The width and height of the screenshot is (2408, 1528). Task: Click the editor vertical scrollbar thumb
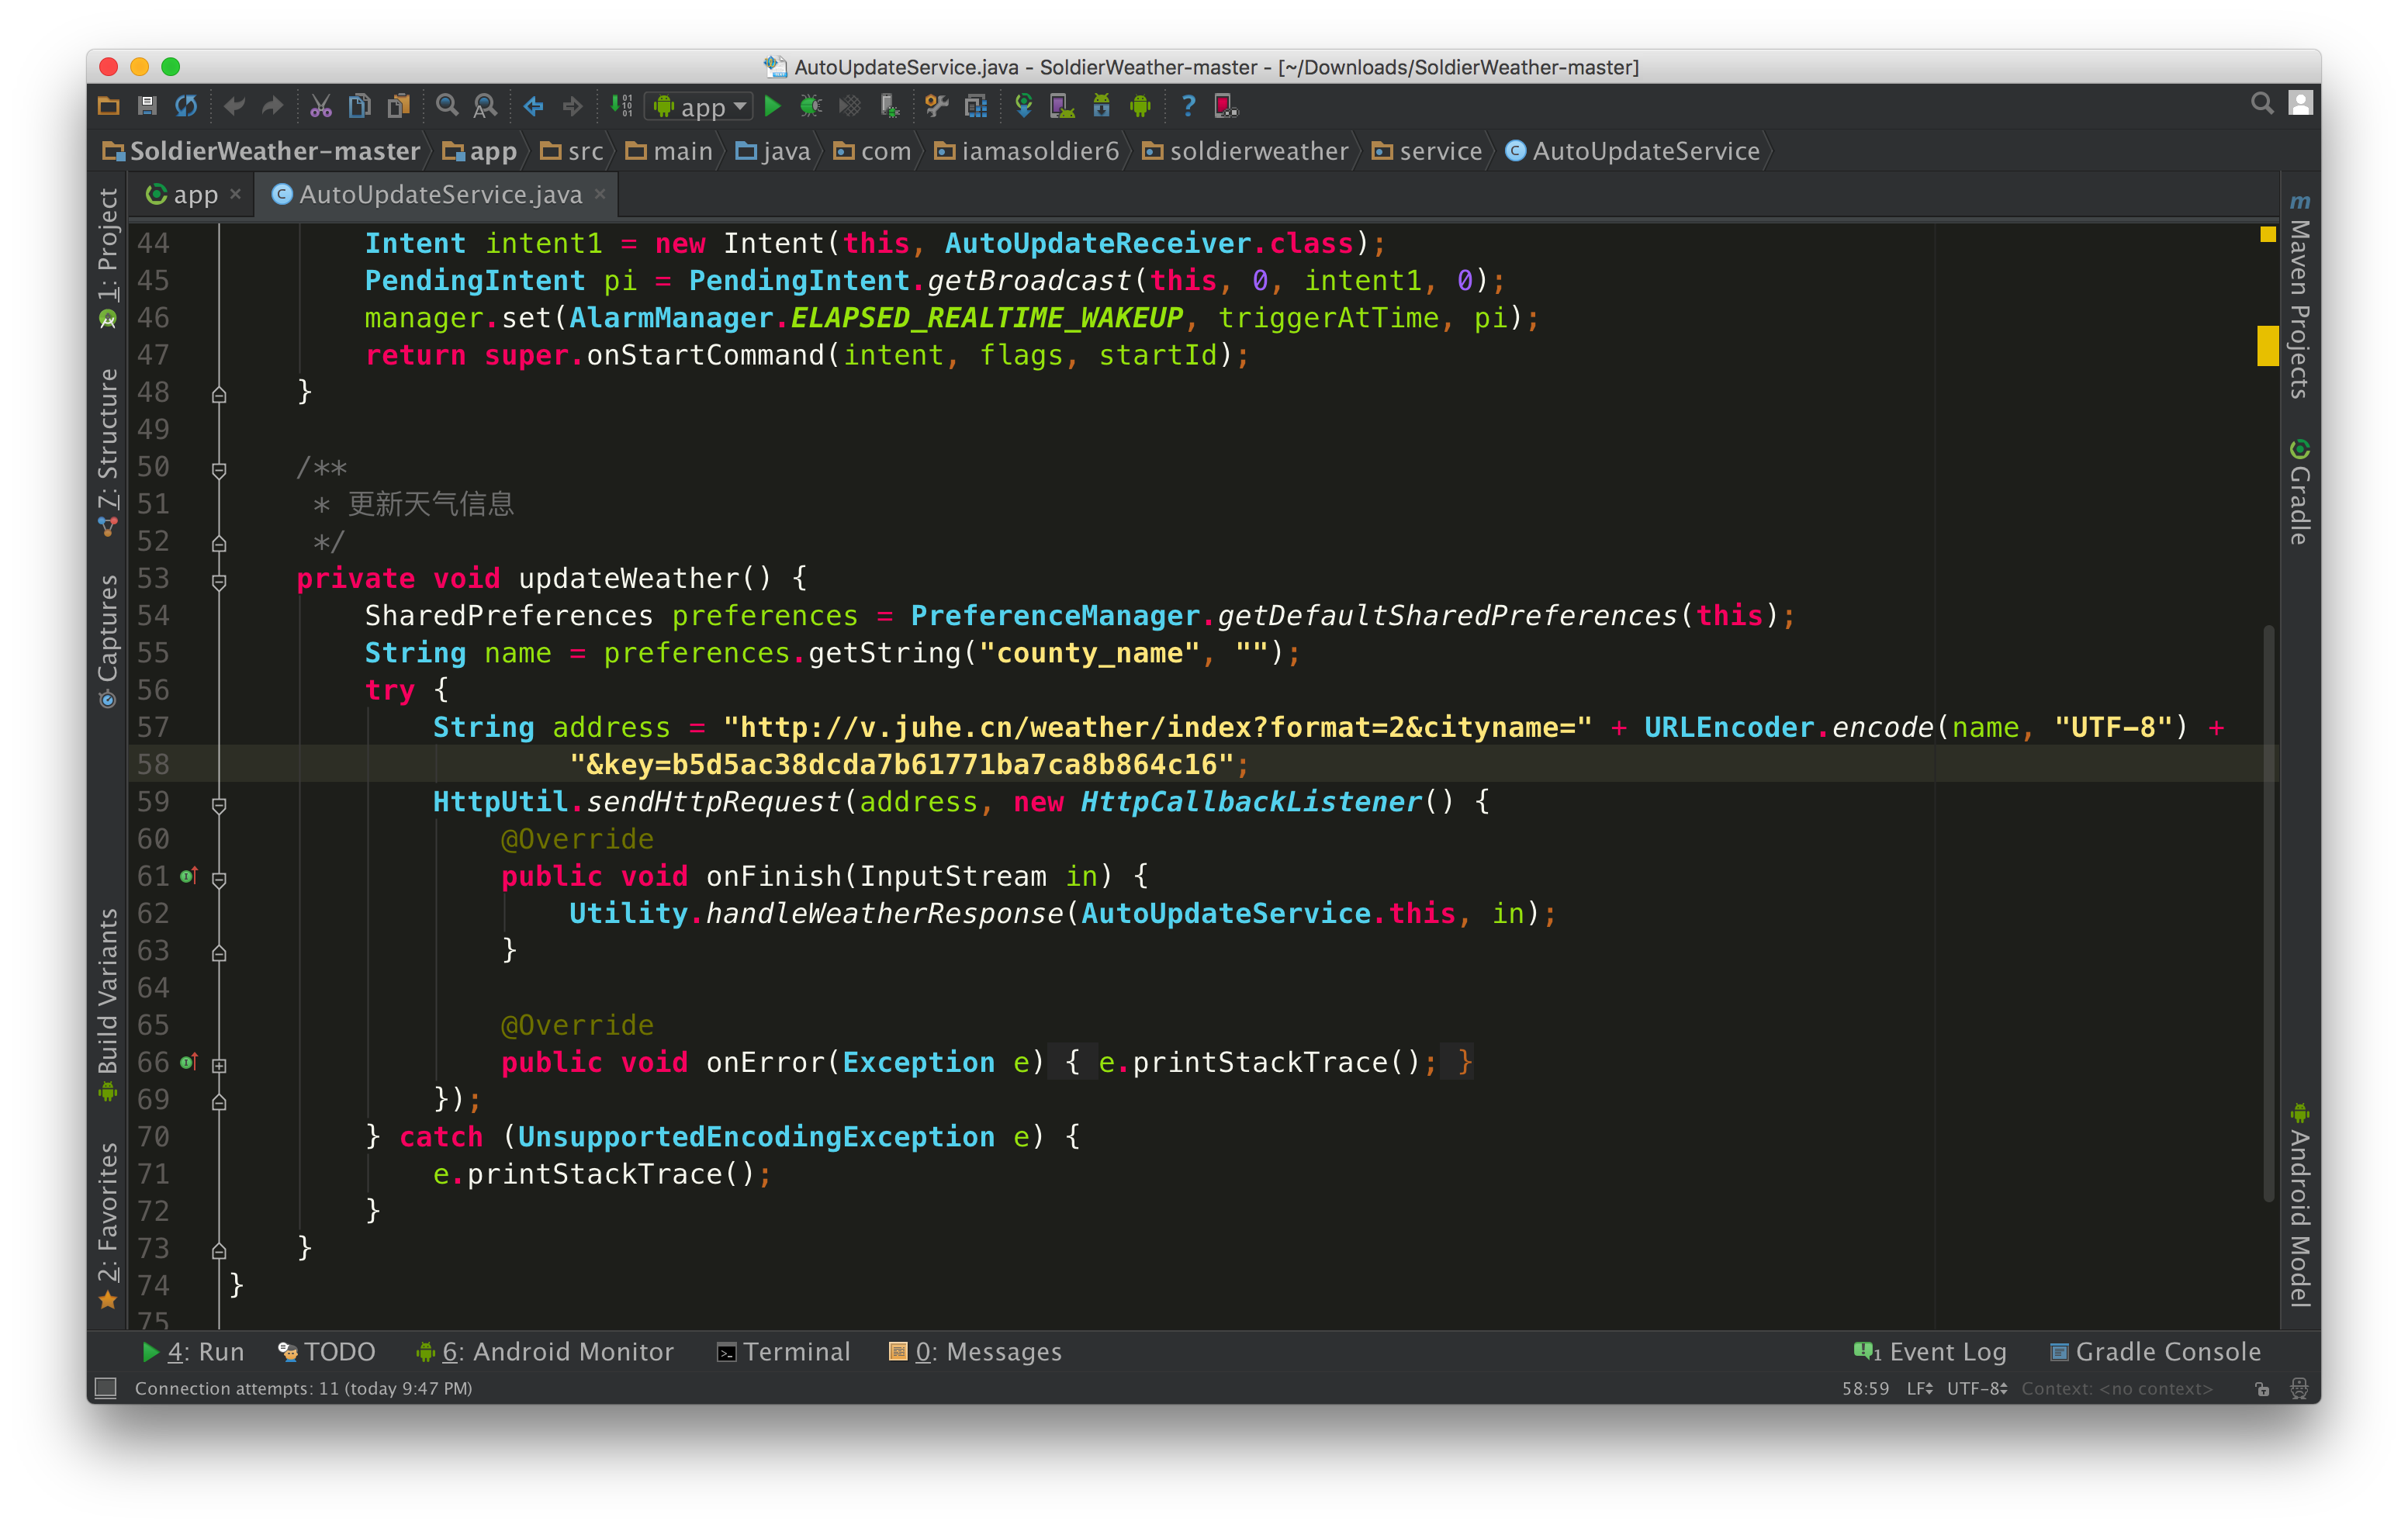click(2269, 913)
